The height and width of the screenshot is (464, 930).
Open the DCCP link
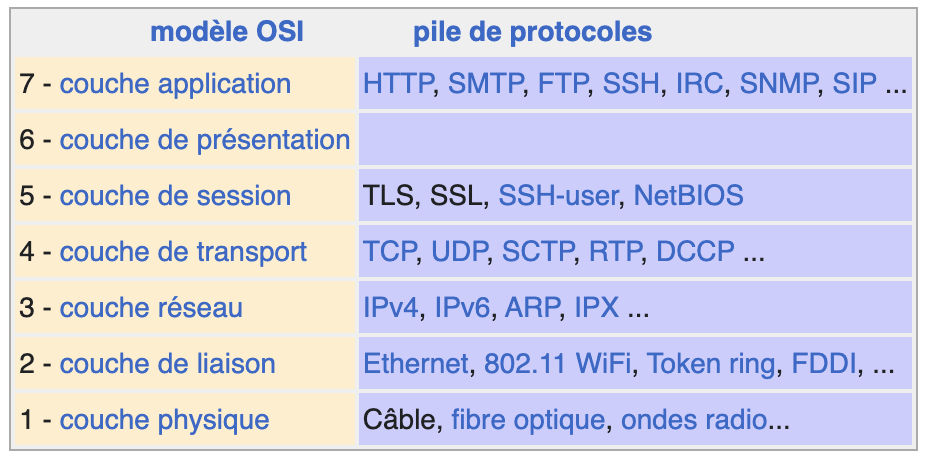pos(695,252)
